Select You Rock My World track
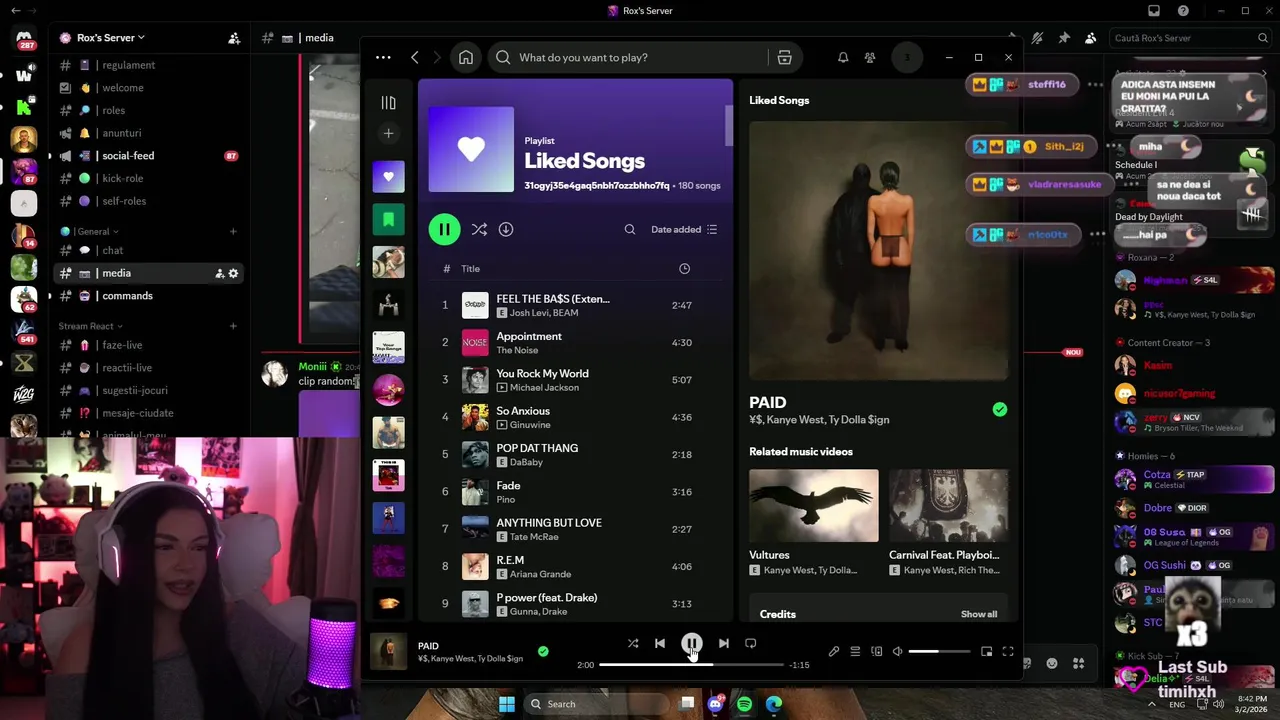This screenshot has width=1280, height=720. coord(575,380)
